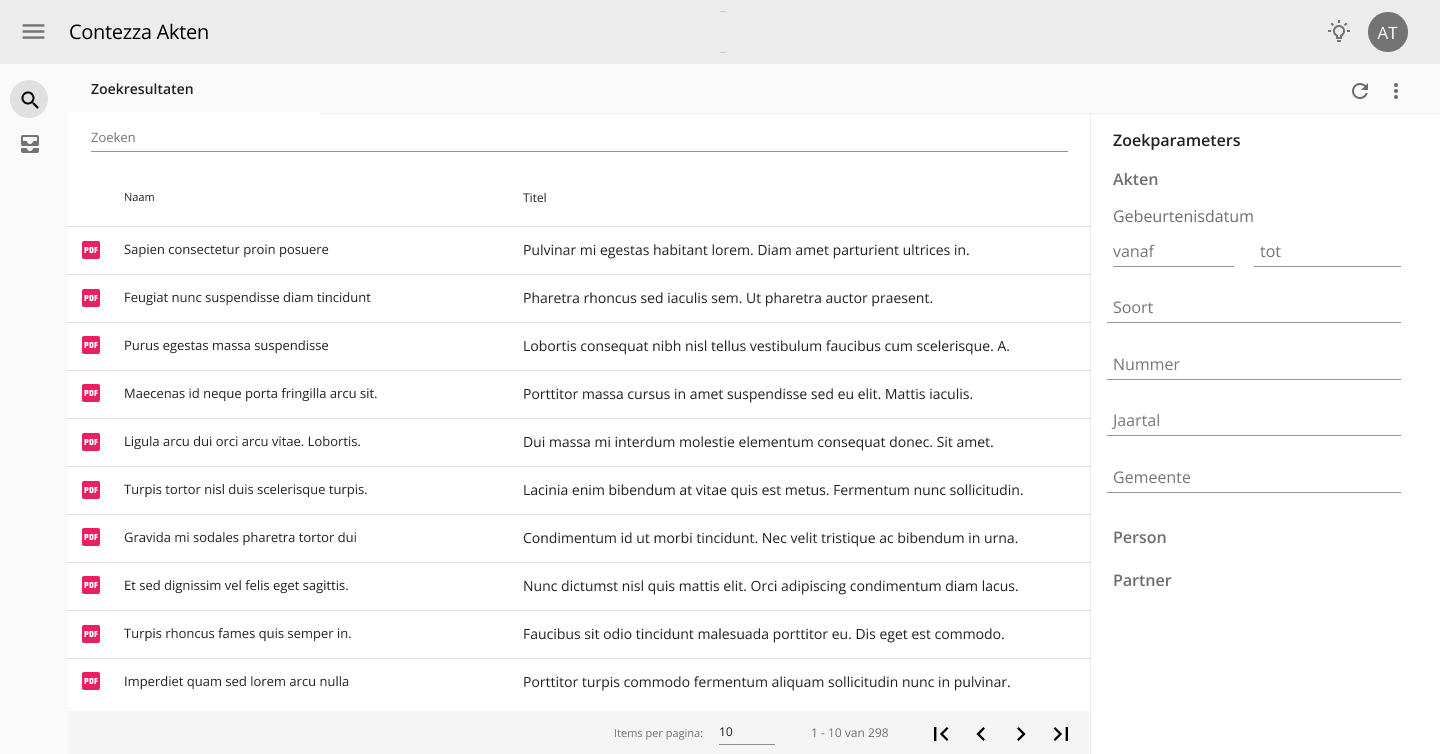Click the Gebeurtenisdatum label
Screen dimensions: 1440x754
click(x=1183, y=216)
